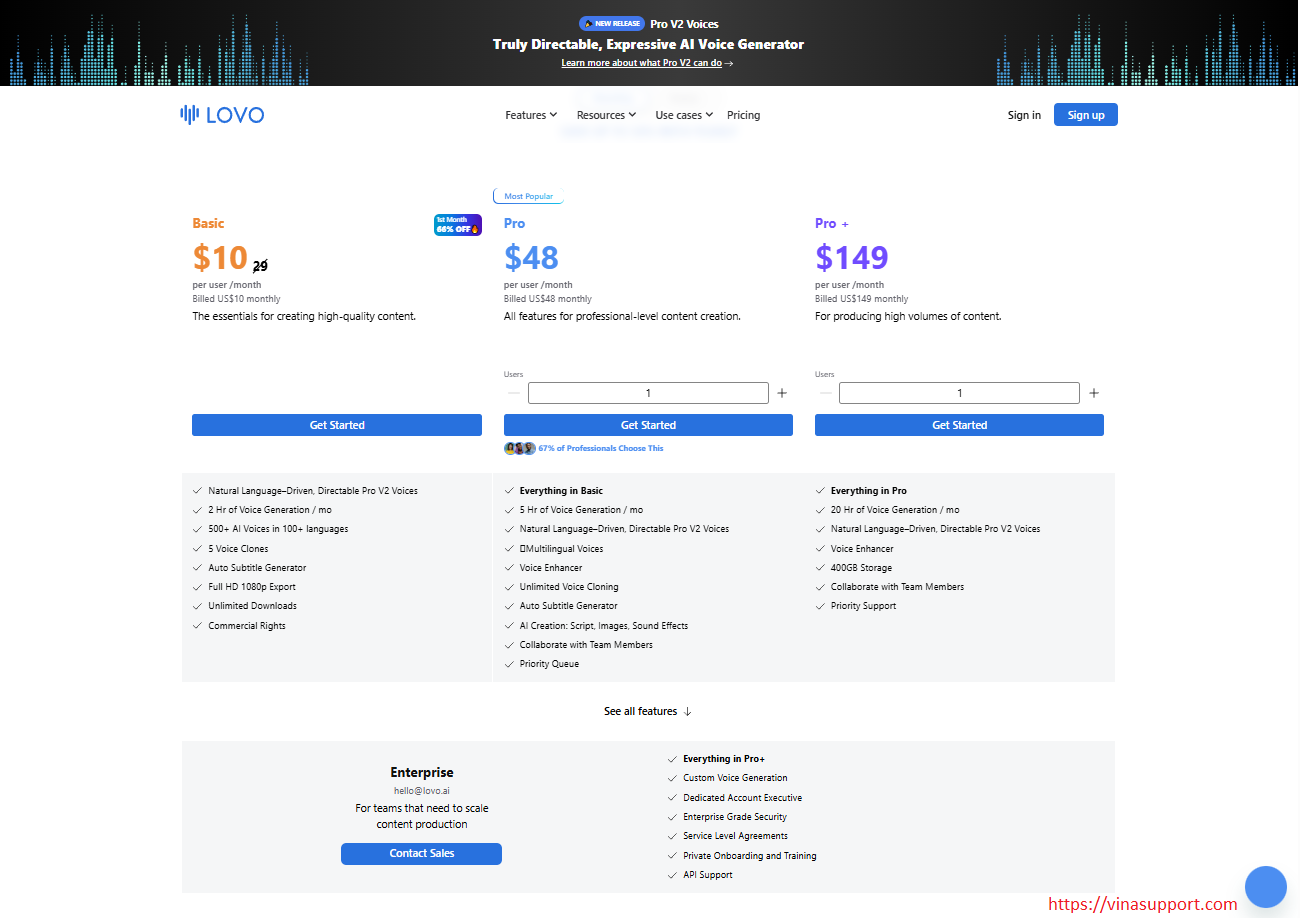Open the Learn more about Pro V2 link

pyautogui.click(x=647, y=63)
